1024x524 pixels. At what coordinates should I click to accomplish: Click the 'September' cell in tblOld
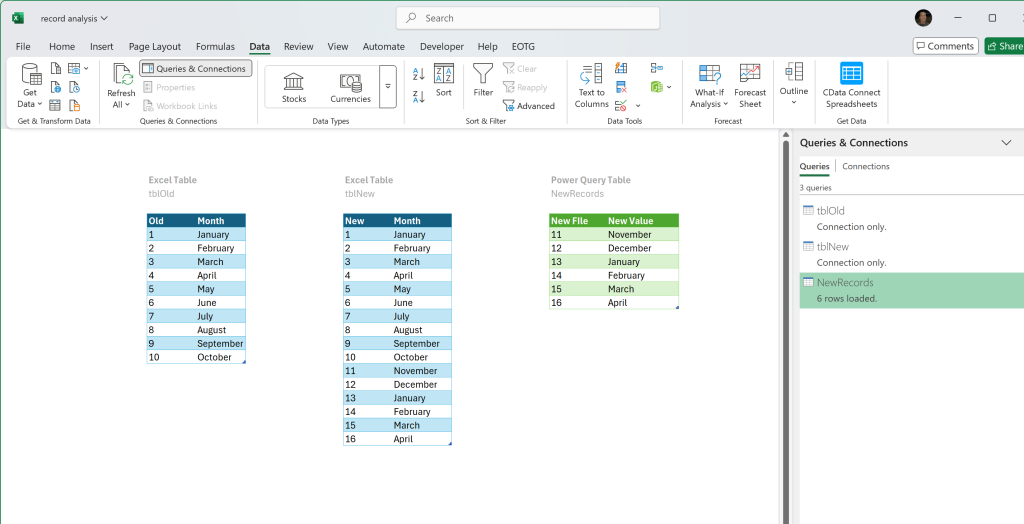(x=220, y=344)
